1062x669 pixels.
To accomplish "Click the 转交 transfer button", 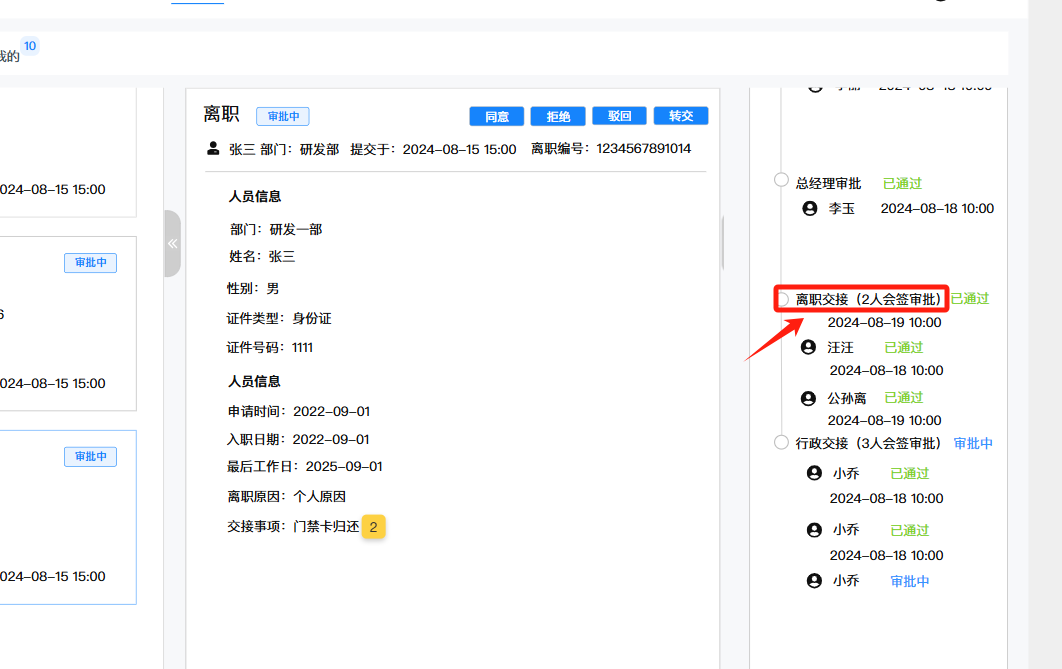I will pyautogui.click(x=681, y=116).
